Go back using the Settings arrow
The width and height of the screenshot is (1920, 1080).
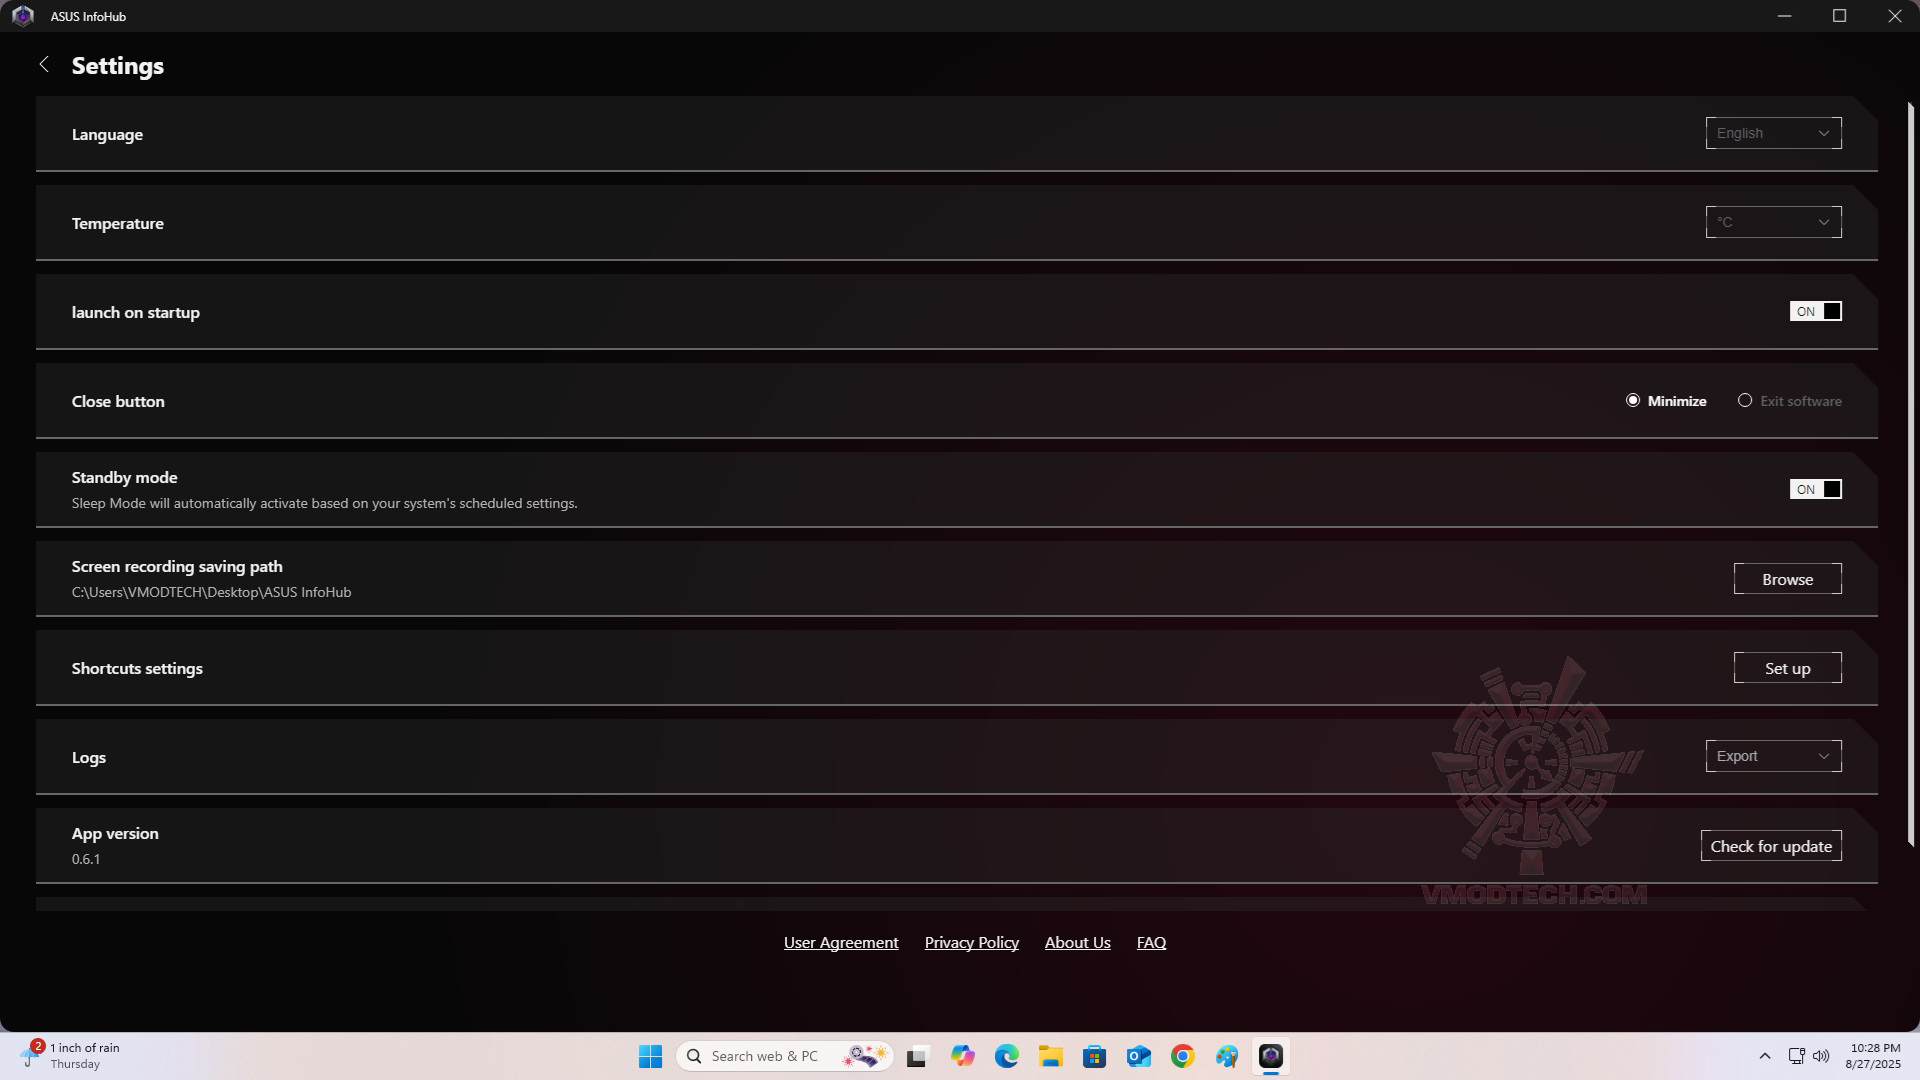coord(44,65)
